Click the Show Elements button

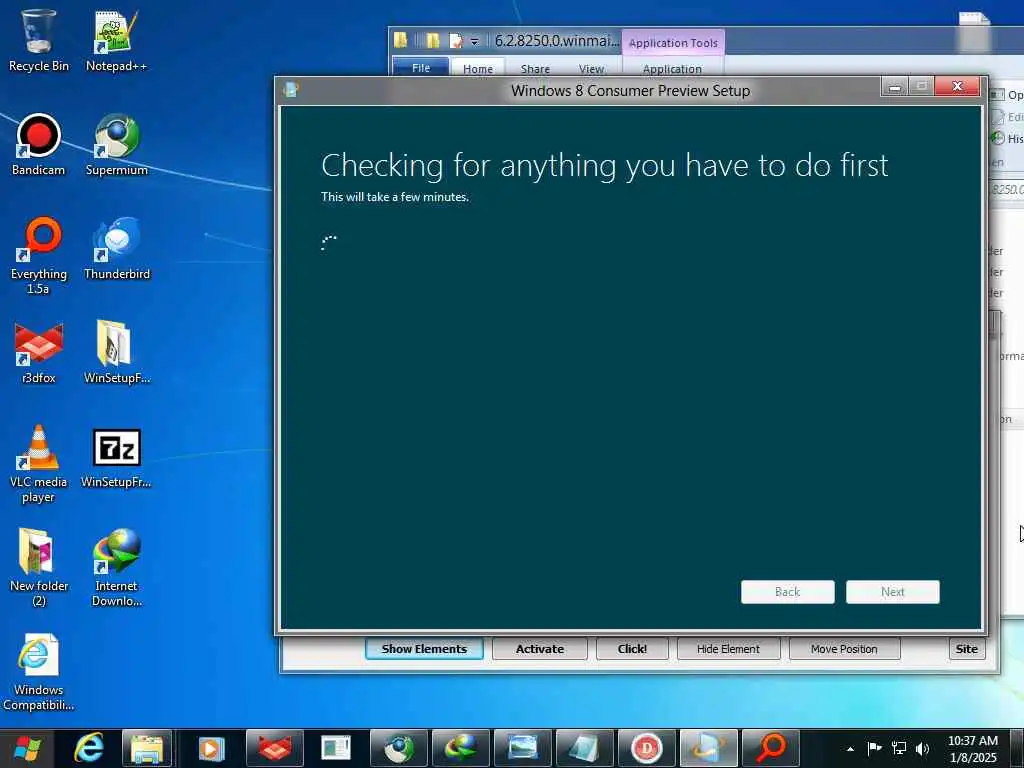(424, 648)
